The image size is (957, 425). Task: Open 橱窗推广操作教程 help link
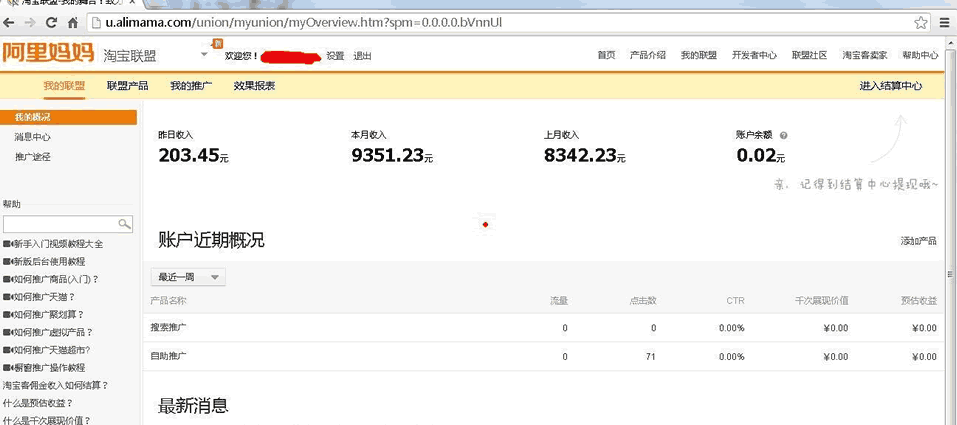[49, 368]
